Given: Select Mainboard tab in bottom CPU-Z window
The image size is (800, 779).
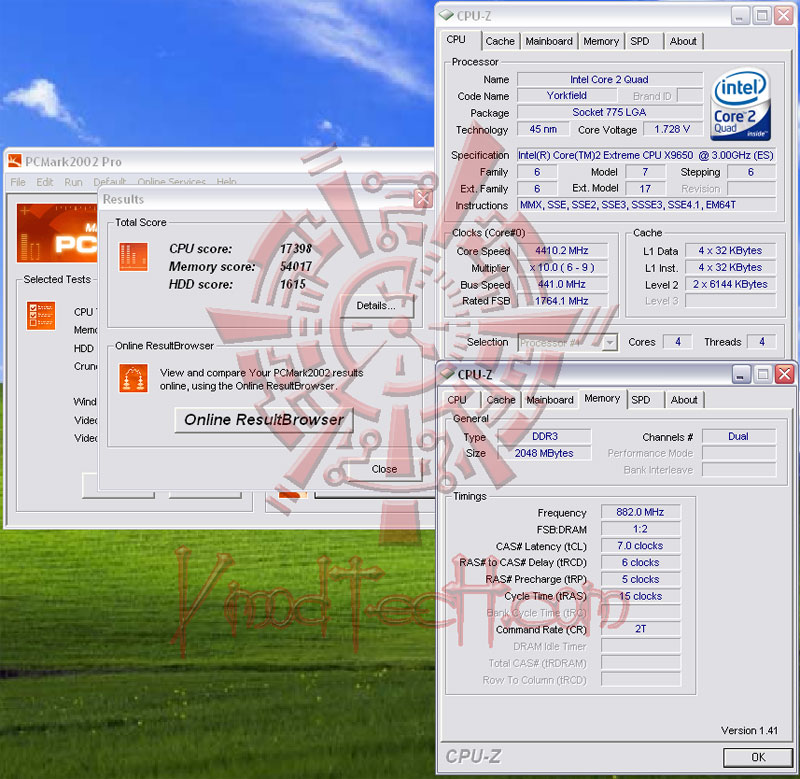Looking at the screenshot, I should 550,400.
